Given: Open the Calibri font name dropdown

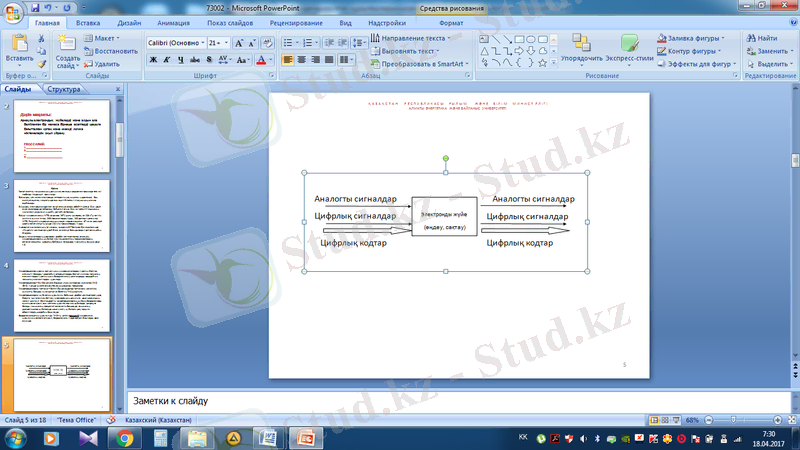Looking at the screenshot, I should (176, 43).
